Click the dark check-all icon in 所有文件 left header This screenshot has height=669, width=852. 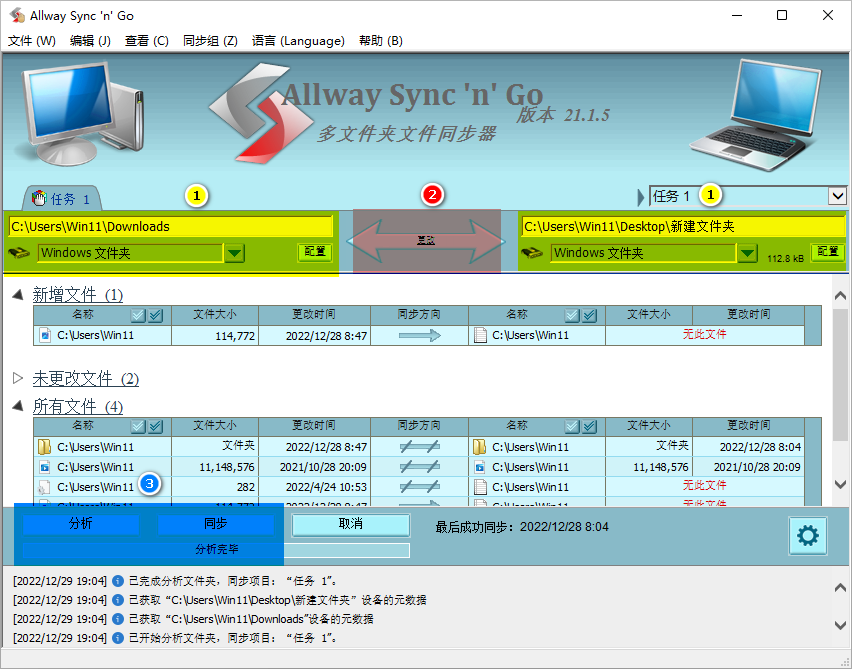pyautogui.click(x=155, y=427)
